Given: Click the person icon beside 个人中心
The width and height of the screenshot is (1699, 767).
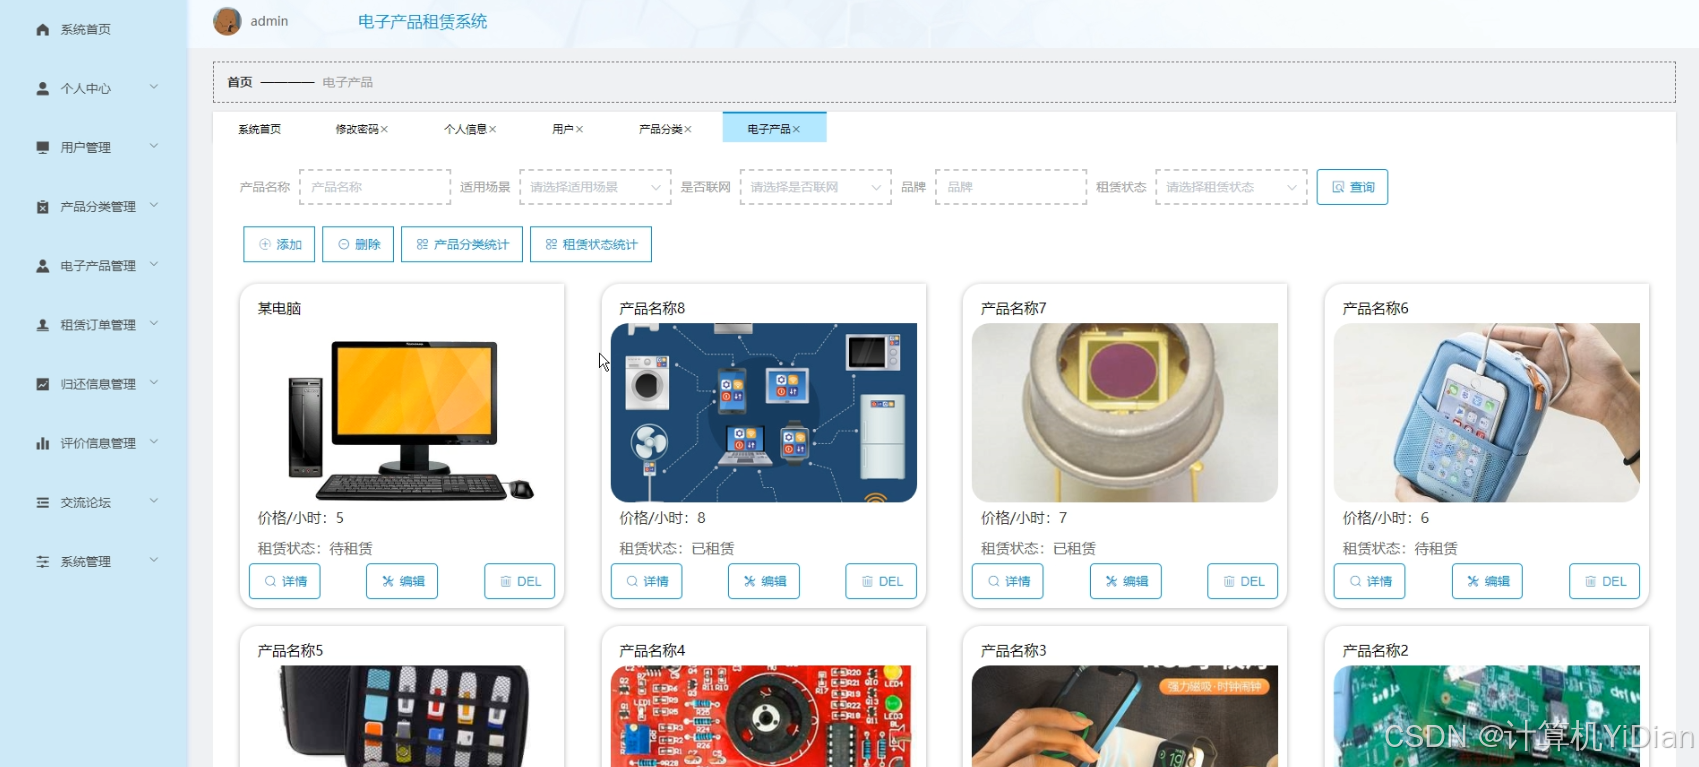Looking at the screenshot, I should 42,89.
